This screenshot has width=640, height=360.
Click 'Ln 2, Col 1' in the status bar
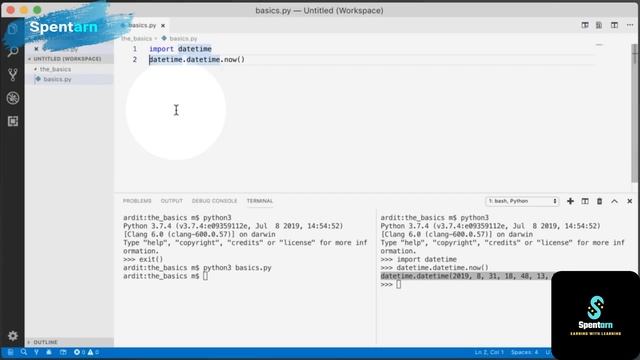point(489,352)
